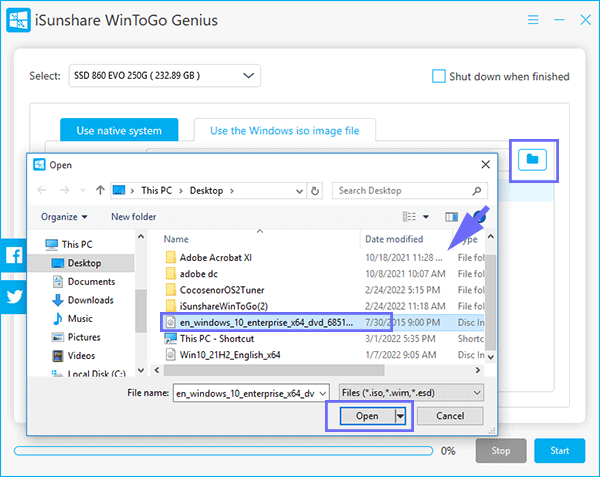The image size is (600, 477).
Task: Refresh the Desktop folder listing
Action: (x=315, y=190)
